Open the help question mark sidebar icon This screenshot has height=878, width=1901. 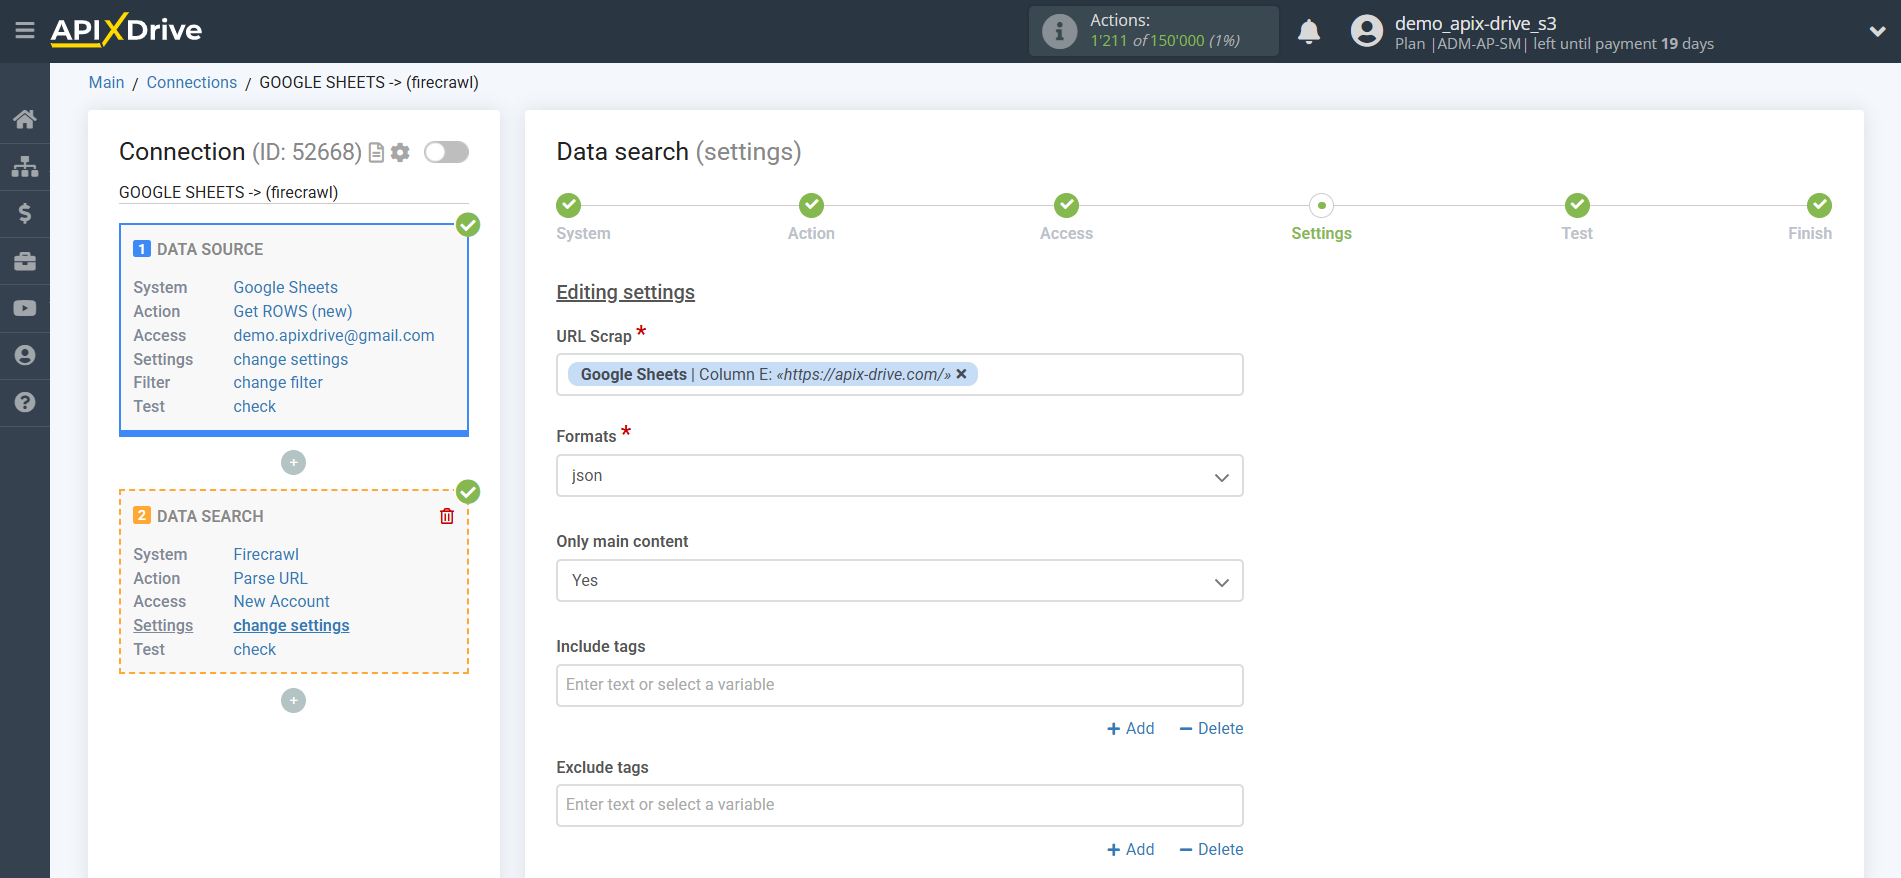25,402
